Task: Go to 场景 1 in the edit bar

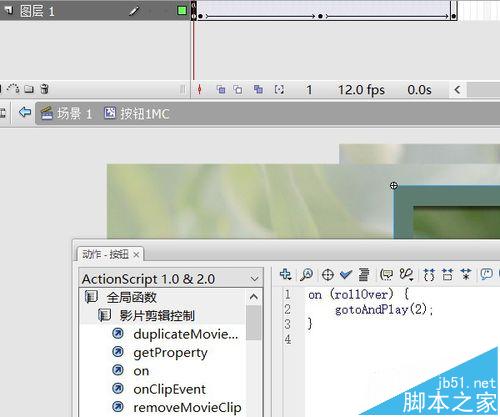Action: [x=66, y=114]
